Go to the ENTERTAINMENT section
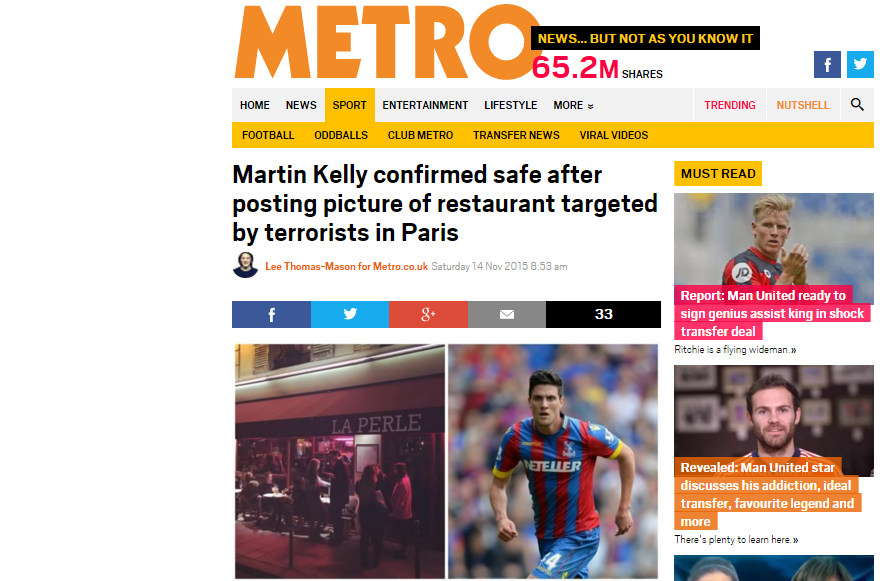 click(425, 105)
